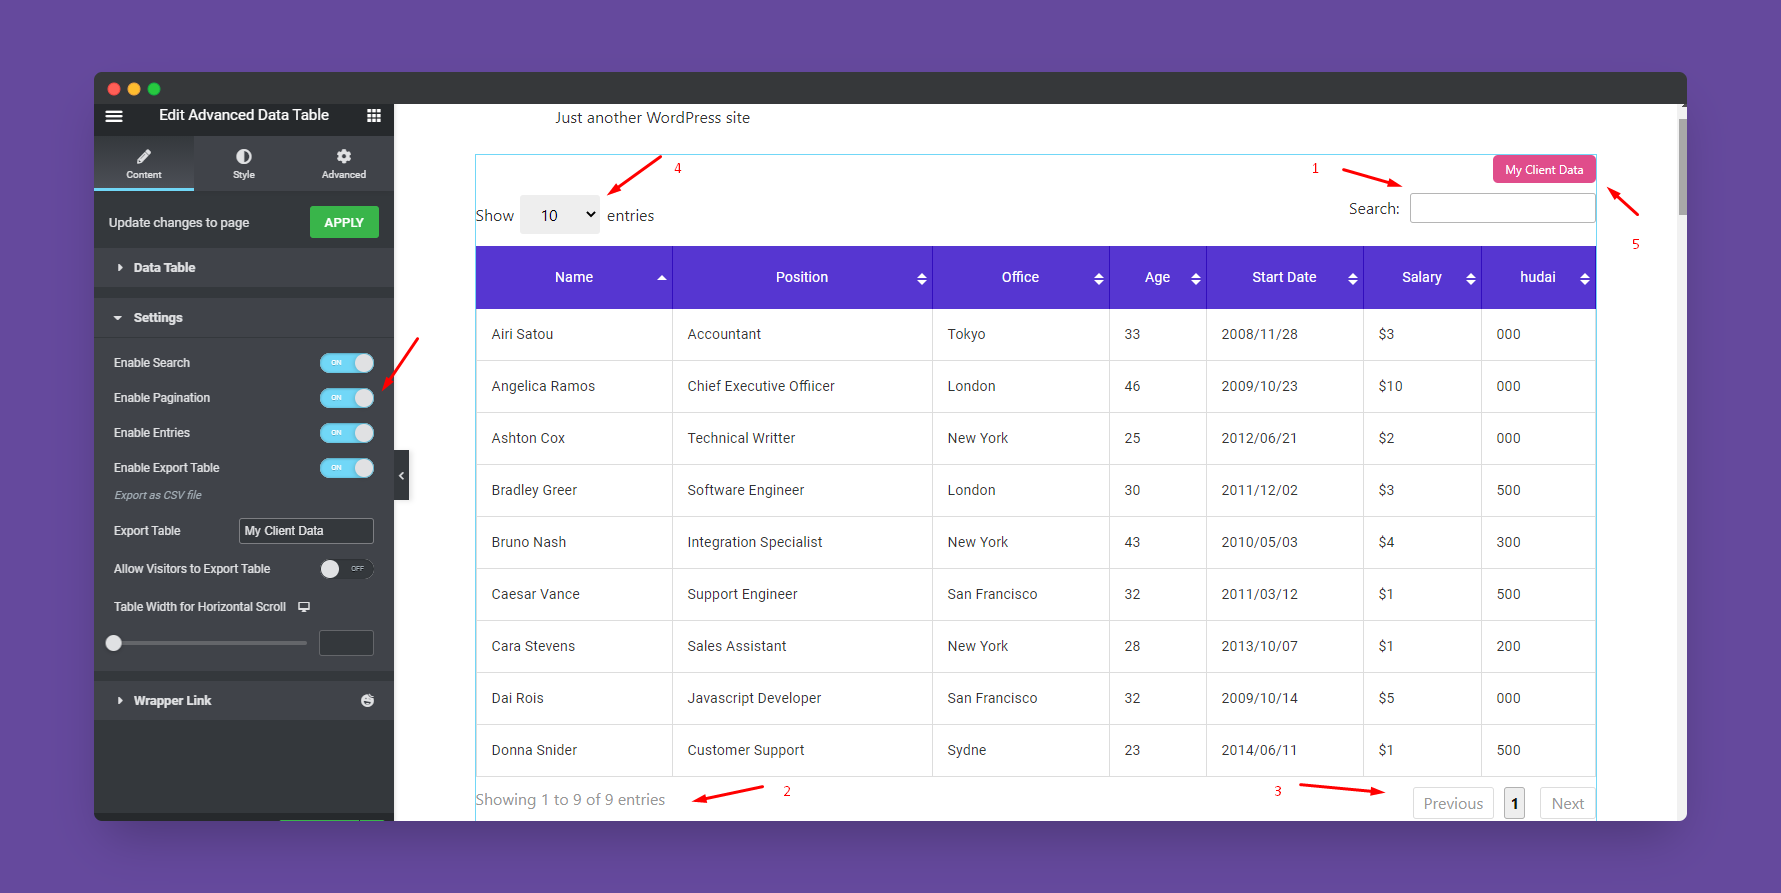Enable Allow Visitors to Export Table
Viewport: 1781px width, 893px height.
click(346, 569)
